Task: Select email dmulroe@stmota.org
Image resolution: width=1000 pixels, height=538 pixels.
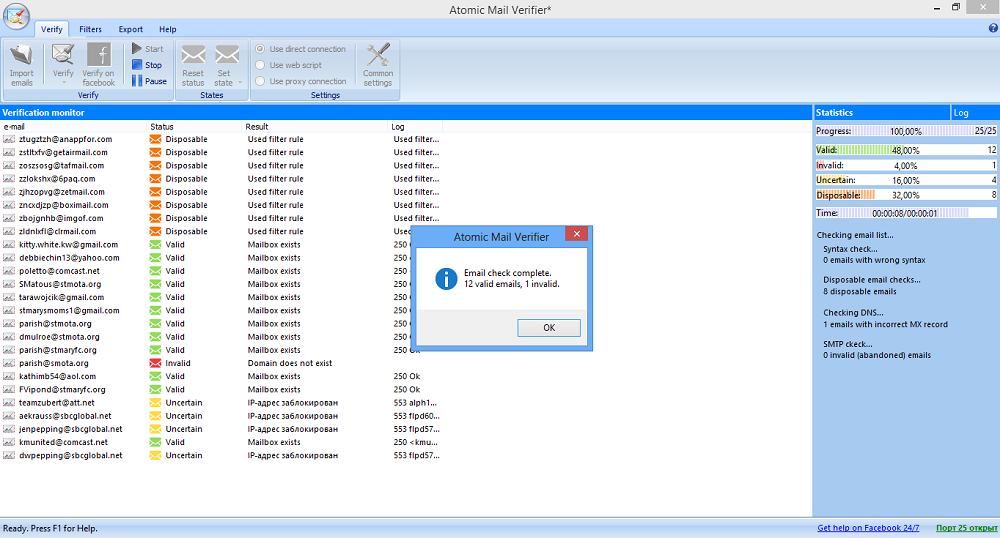Action: (59, 337)
